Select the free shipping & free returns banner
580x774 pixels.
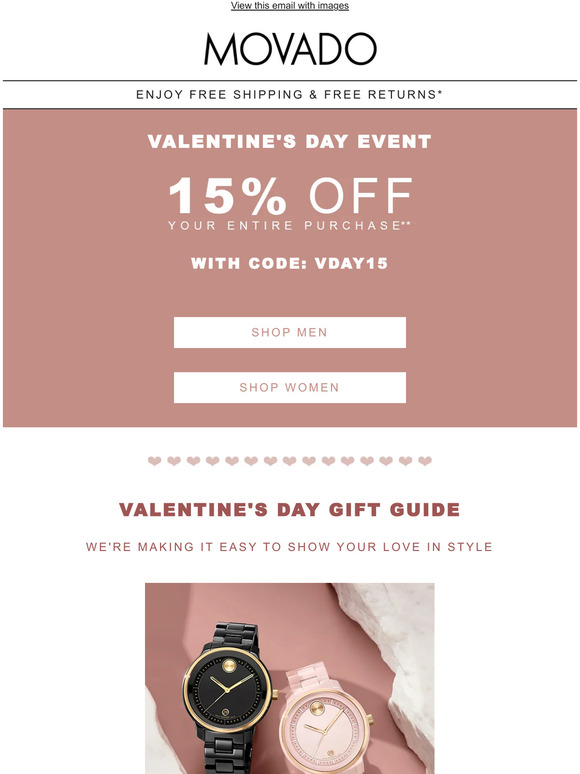click(289, 94)
